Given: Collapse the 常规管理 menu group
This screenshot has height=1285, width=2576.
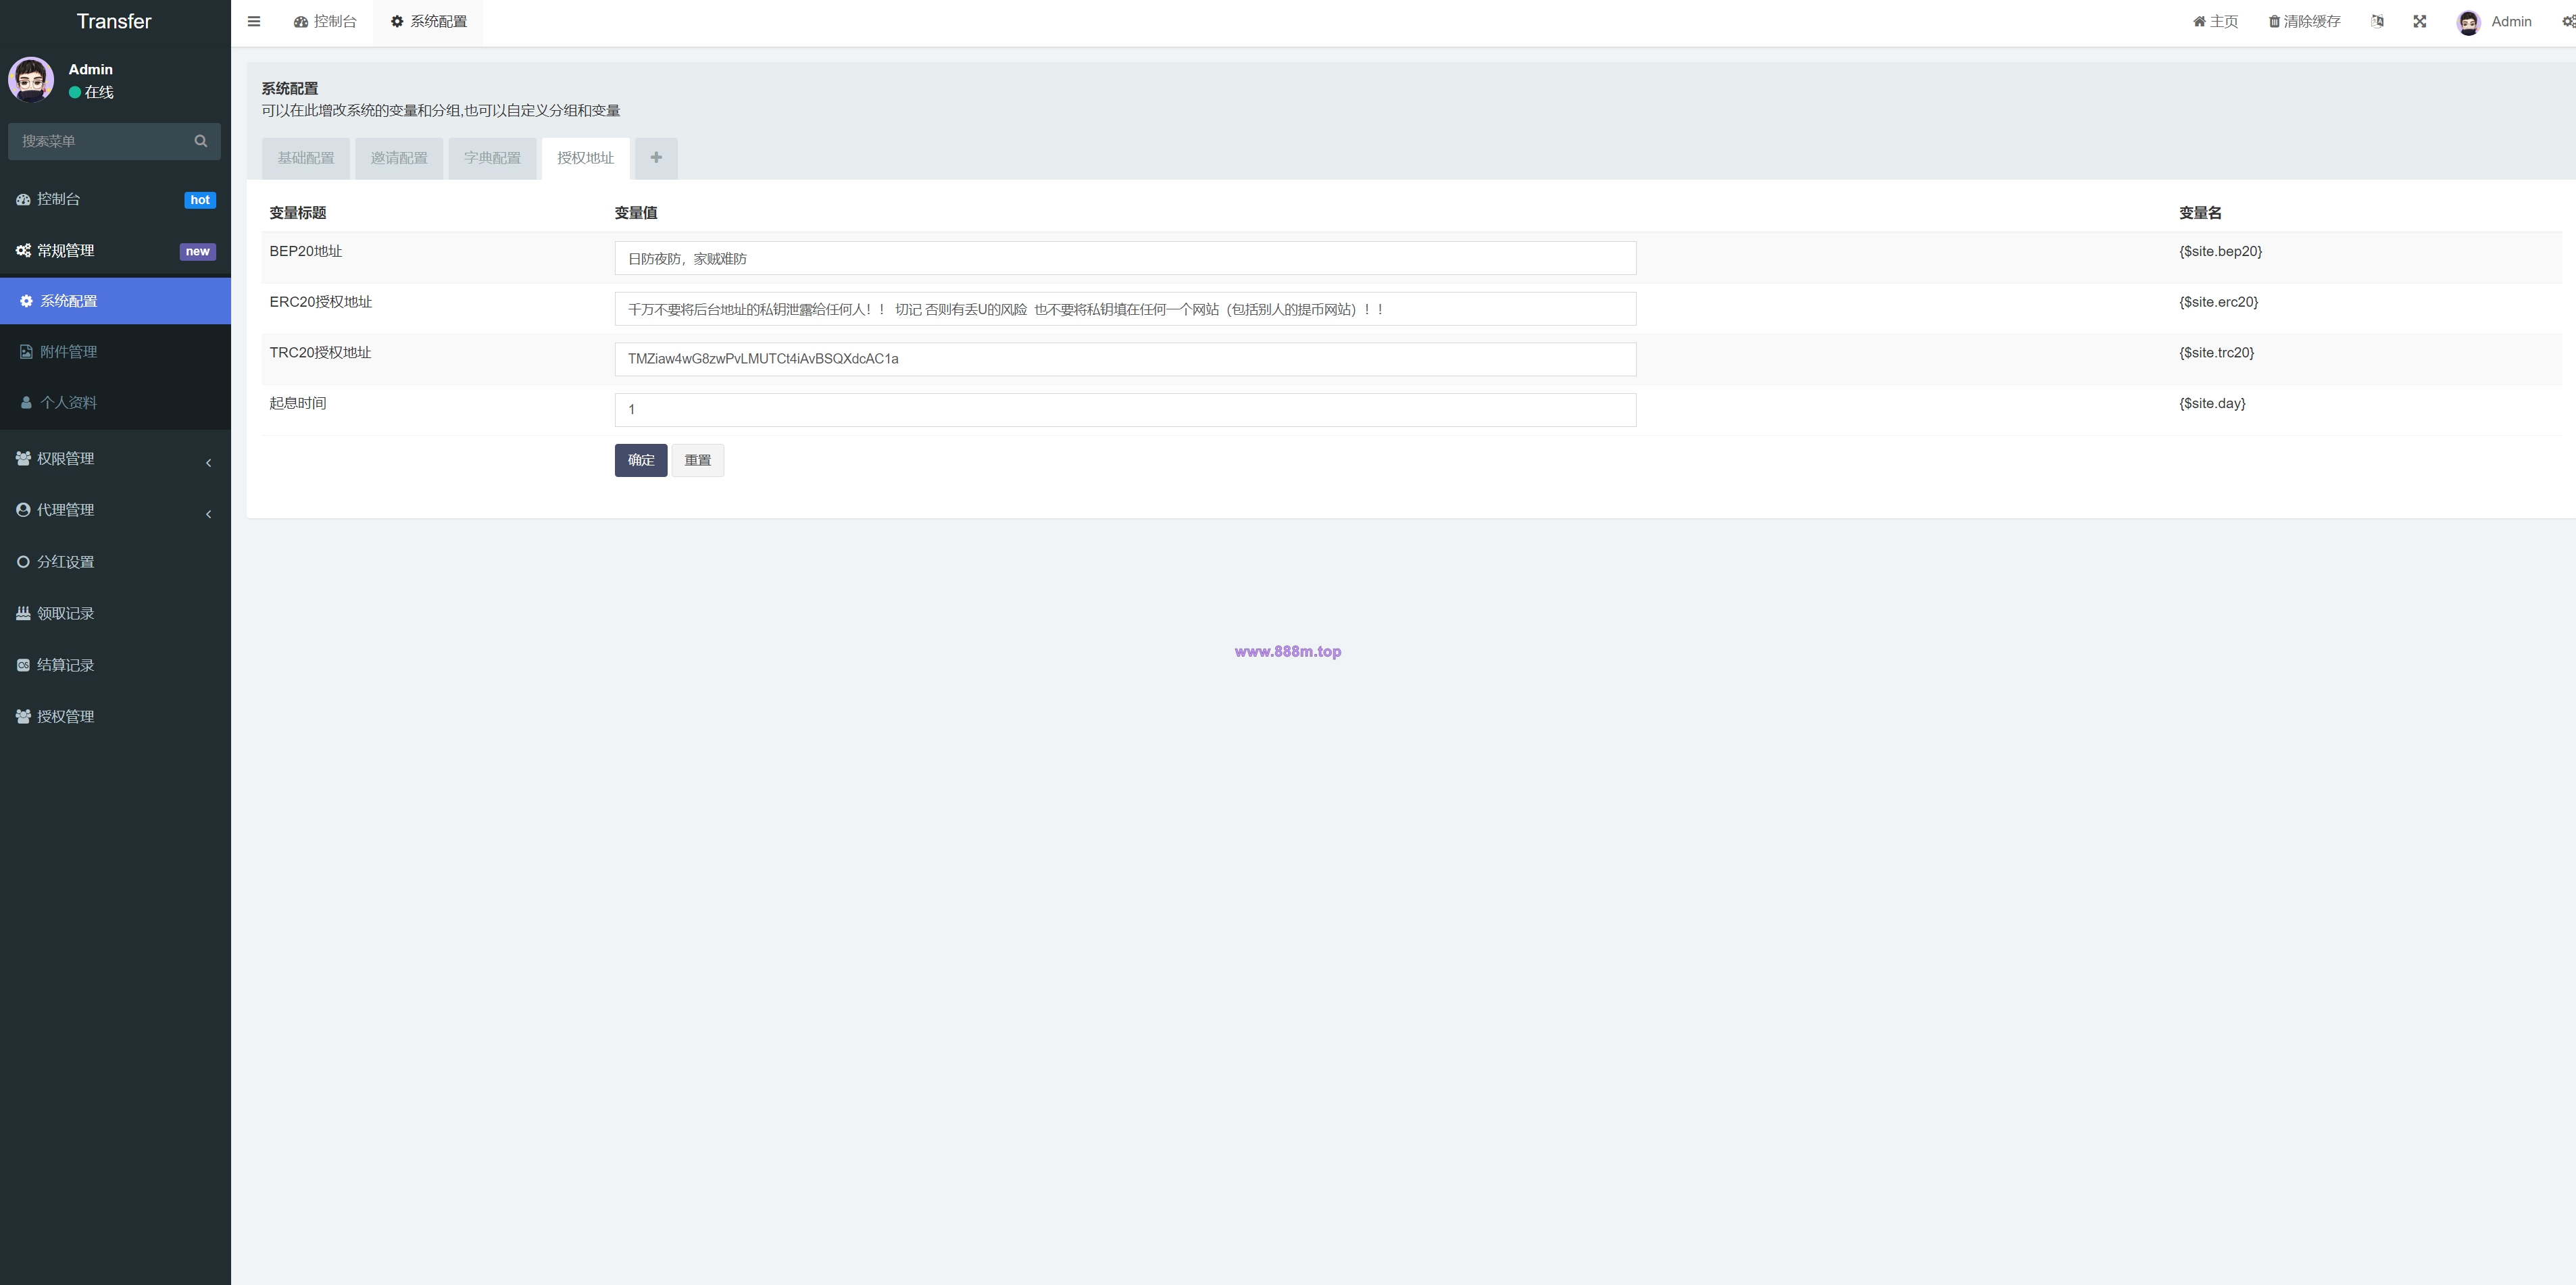Looking at the screenshot, I should tap(115, 251).
